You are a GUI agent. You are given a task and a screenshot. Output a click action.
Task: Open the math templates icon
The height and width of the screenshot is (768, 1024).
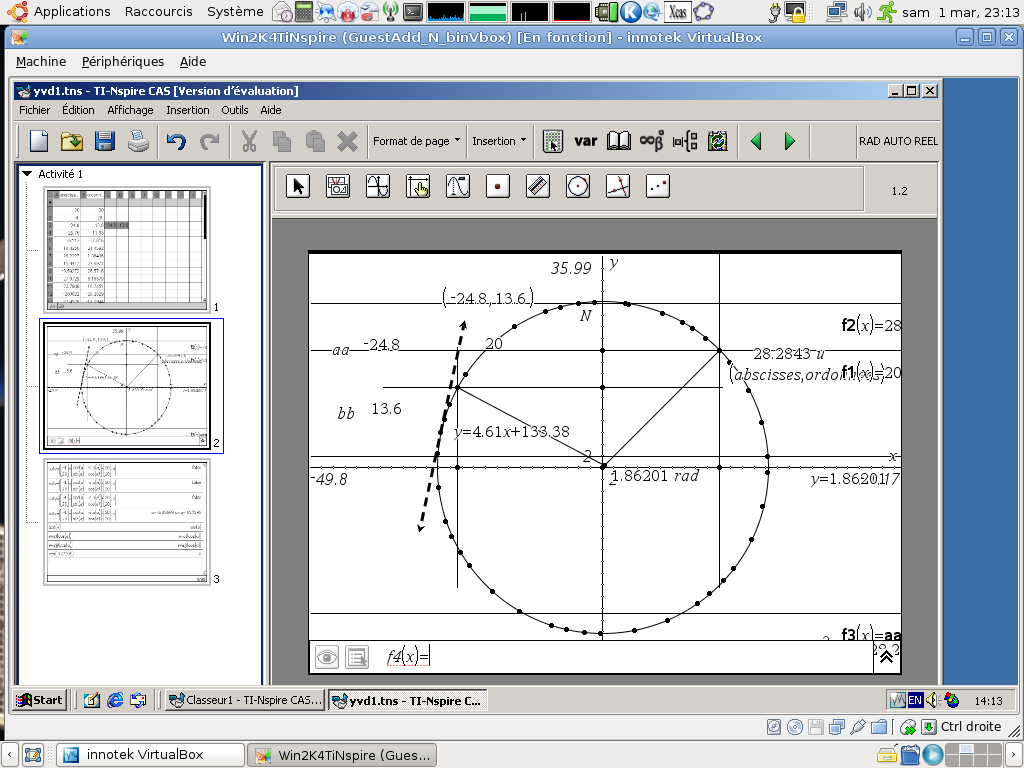(684, 141)
